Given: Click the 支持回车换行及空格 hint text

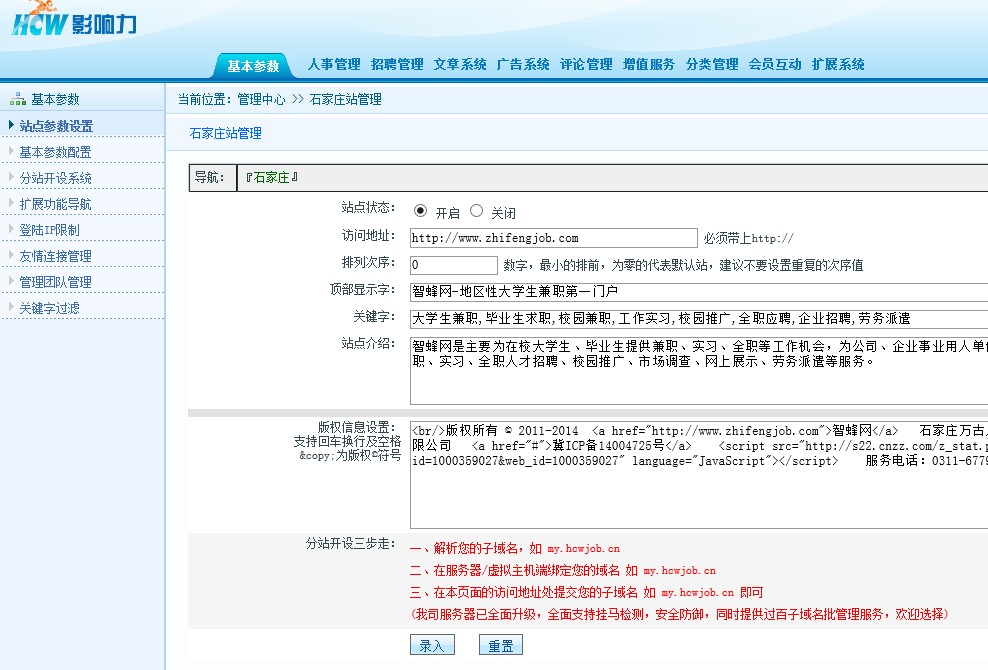Looking at the screenshot, I should pyautogui.click(x=347, y=441).
